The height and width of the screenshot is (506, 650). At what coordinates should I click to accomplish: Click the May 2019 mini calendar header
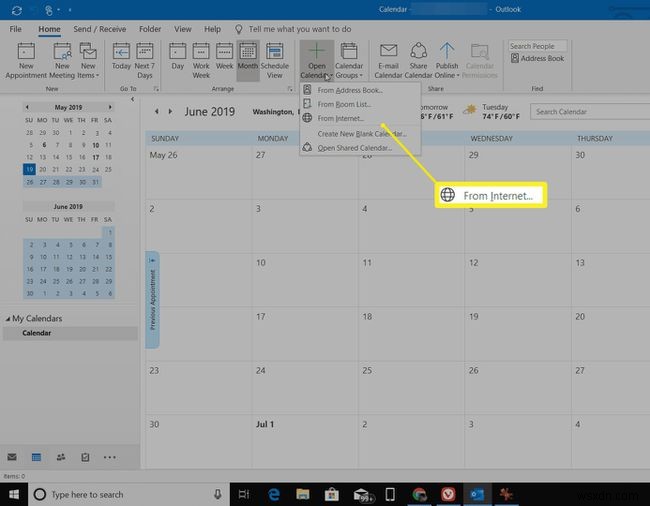tap(68, 107)
